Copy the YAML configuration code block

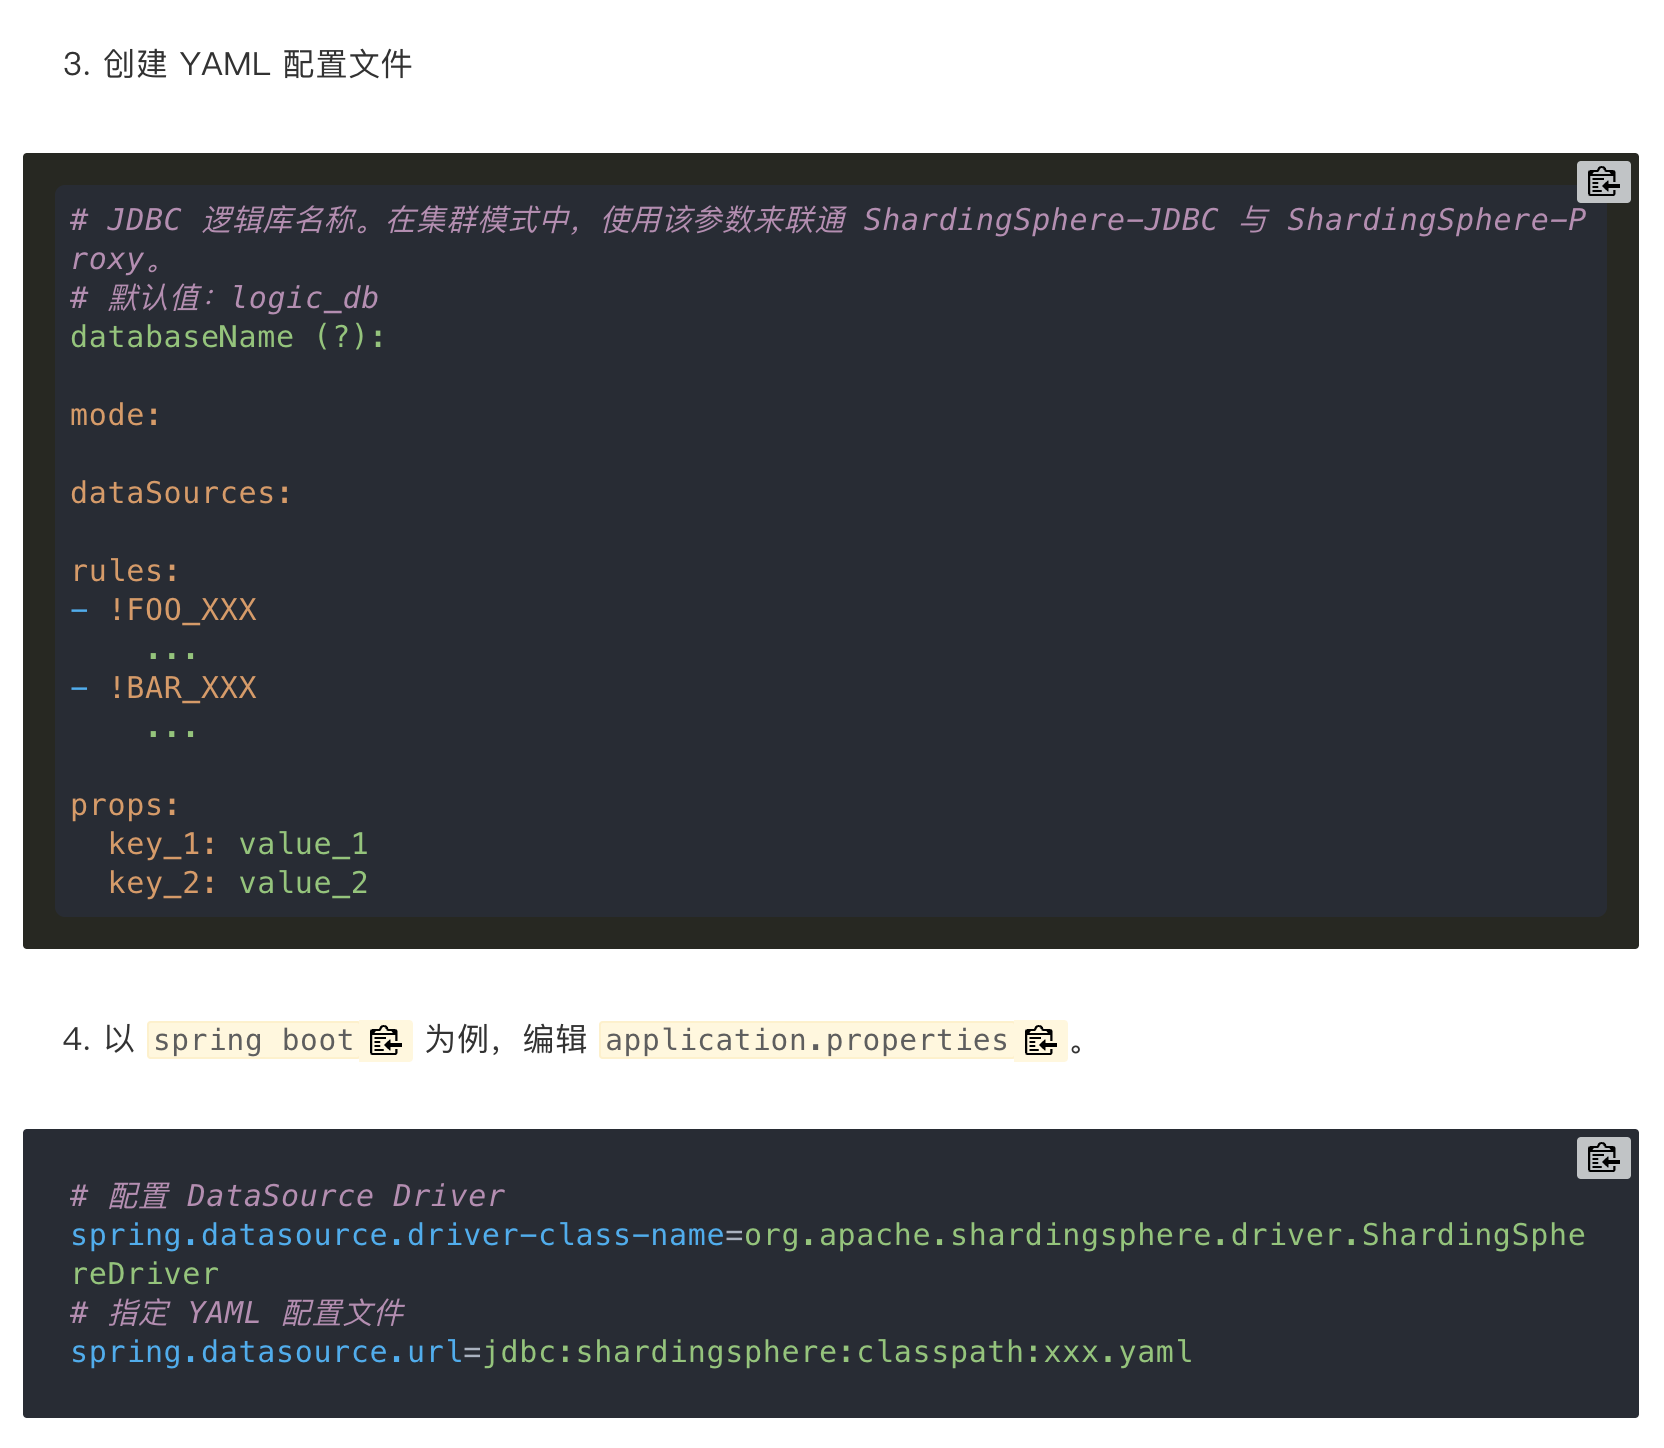click(1602, 182)
